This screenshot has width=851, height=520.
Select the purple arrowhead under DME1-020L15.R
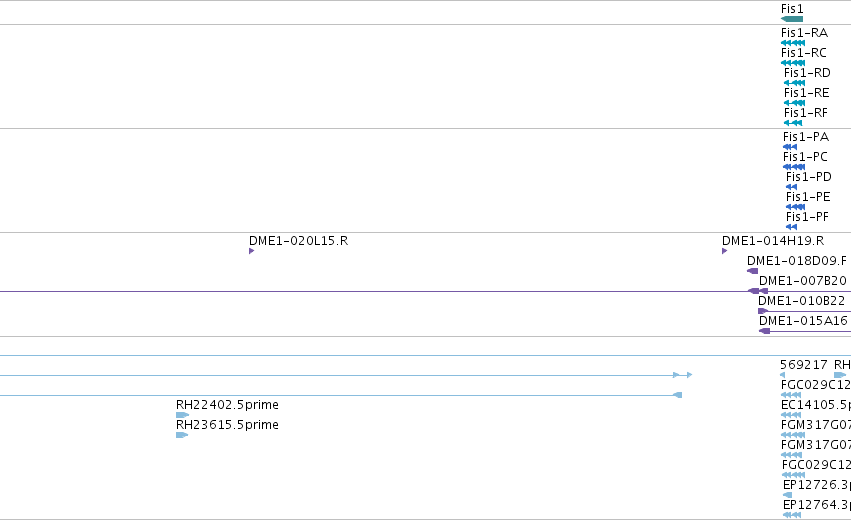click(x=251, y=251)
